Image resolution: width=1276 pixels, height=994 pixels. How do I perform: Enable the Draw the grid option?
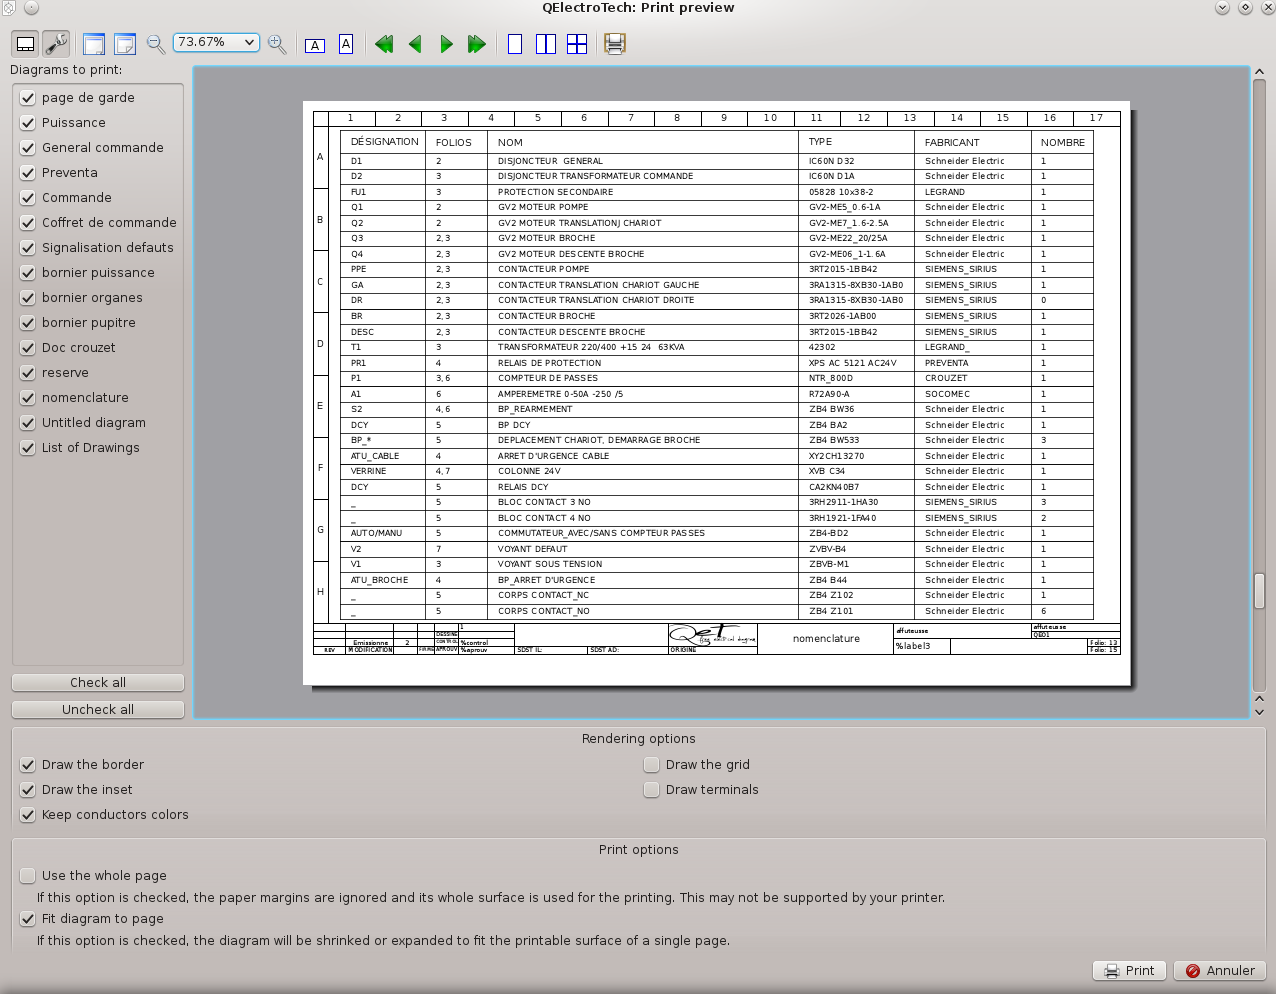651,764
